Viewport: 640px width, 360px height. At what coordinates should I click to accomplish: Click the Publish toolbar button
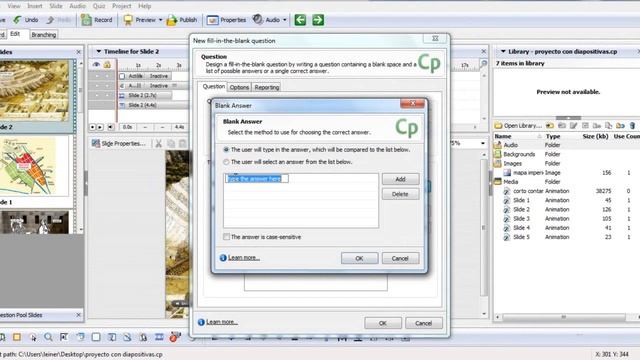click(182, 20)
